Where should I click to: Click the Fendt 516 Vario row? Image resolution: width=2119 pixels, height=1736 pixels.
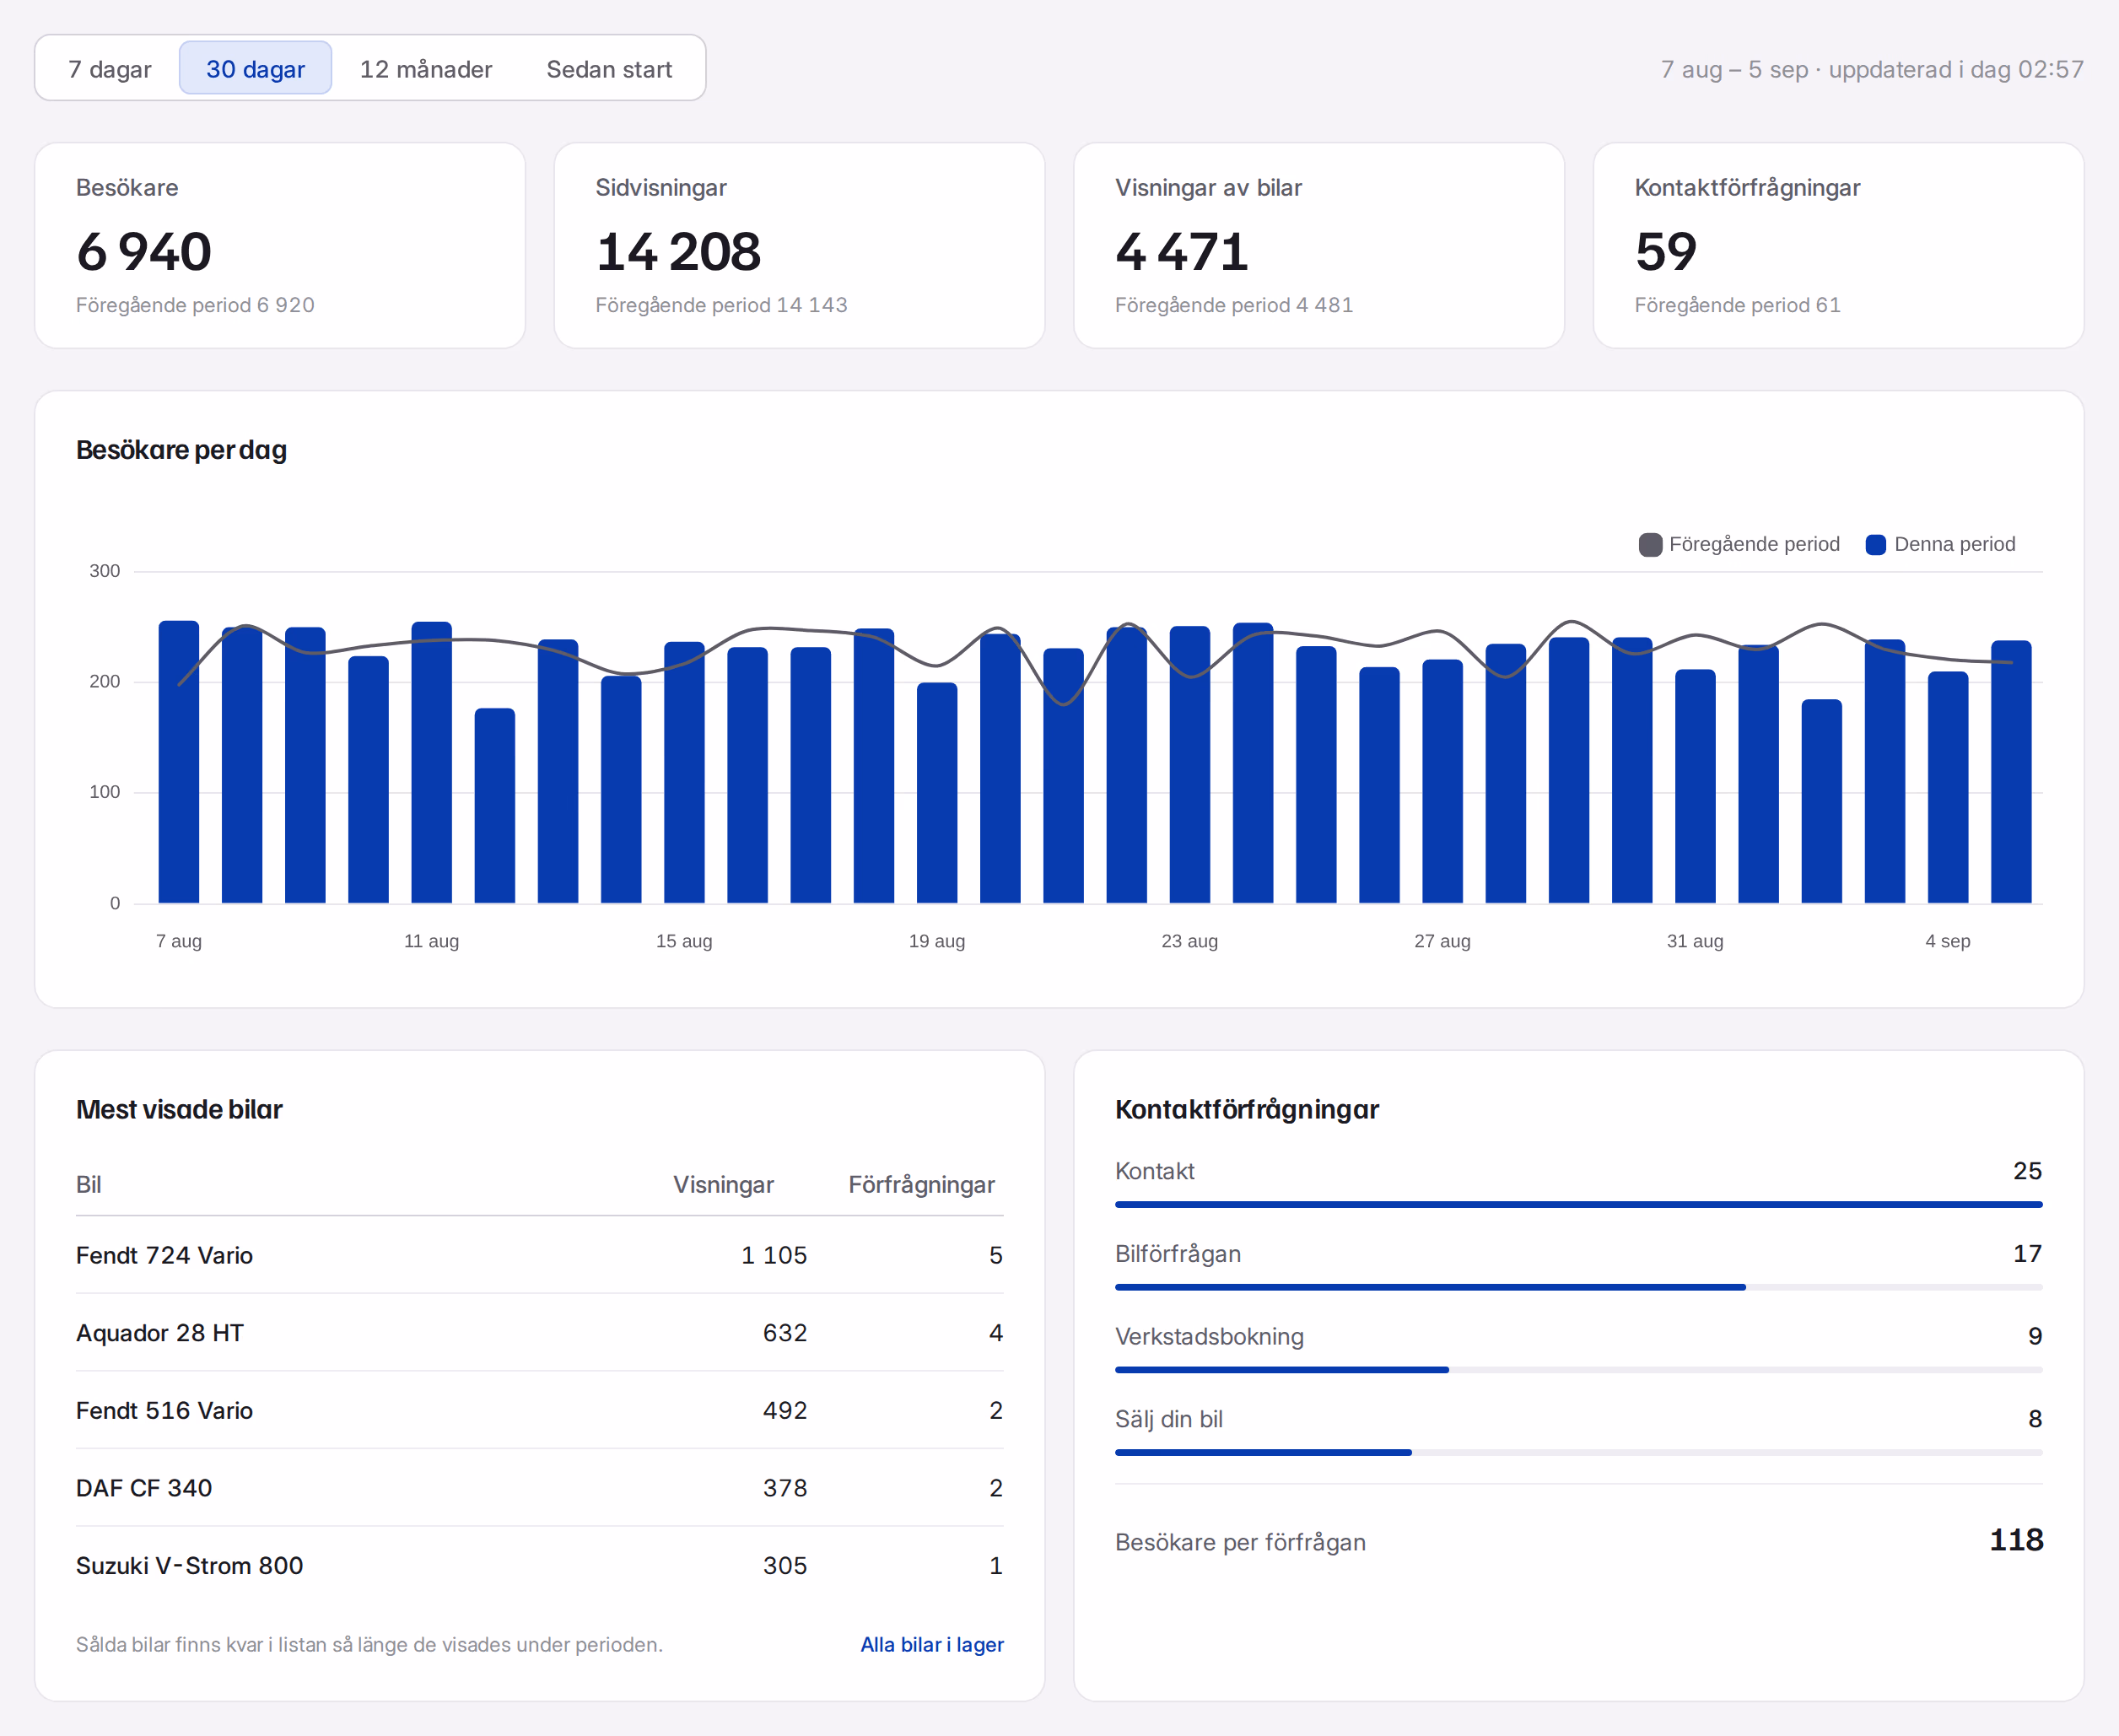click(540, 1410)
